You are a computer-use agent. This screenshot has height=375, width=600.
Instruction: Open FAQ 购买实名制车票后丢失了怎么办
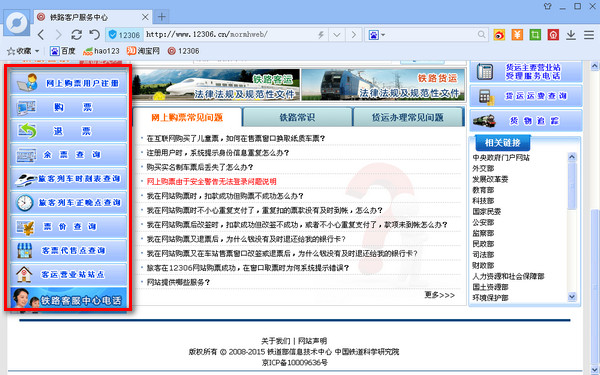coord(200,167)
